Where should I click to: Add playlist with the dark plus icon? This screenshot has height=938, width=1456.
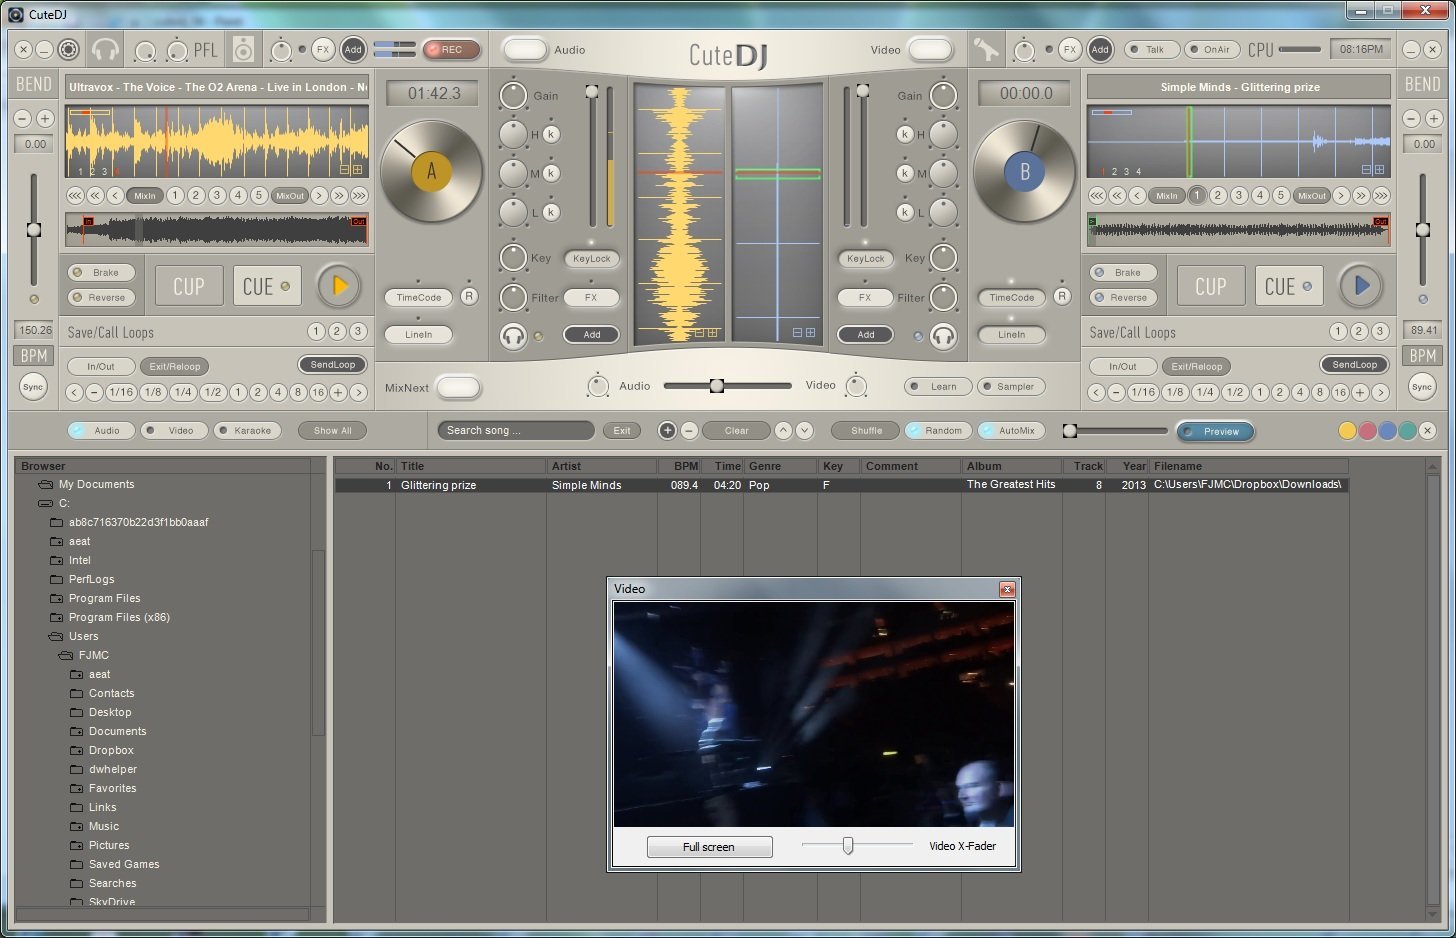tap(667, 430)
